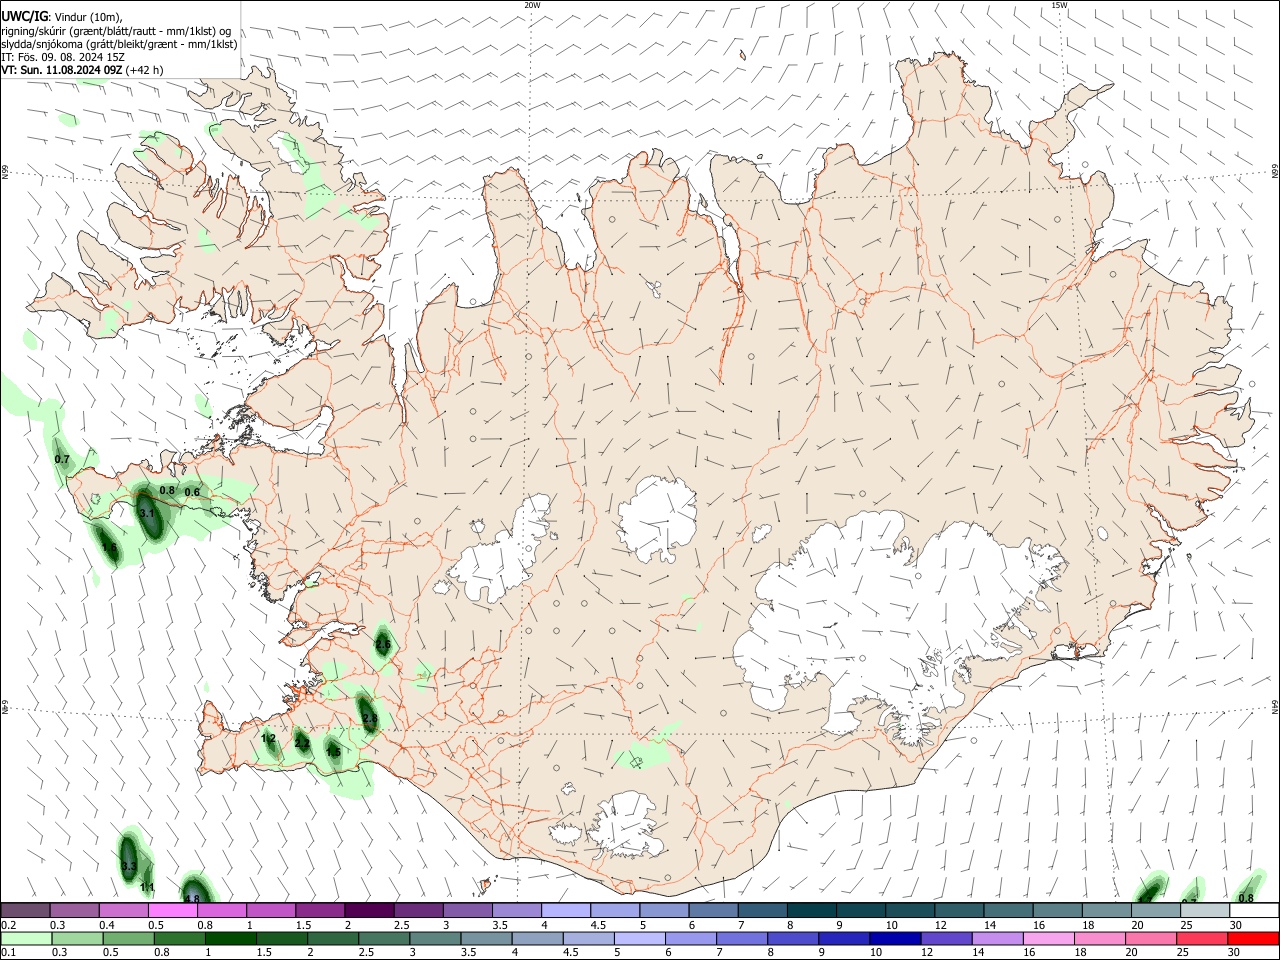Click the 3.3 precipitation value over the sea
The image size is (1280, 960).
128,866
